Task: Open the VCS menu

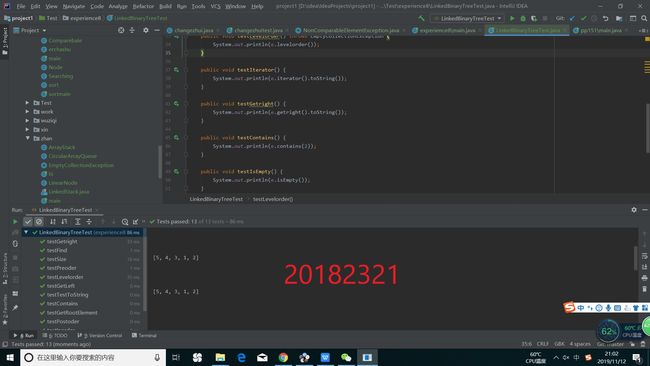Action: coord(216,6)
